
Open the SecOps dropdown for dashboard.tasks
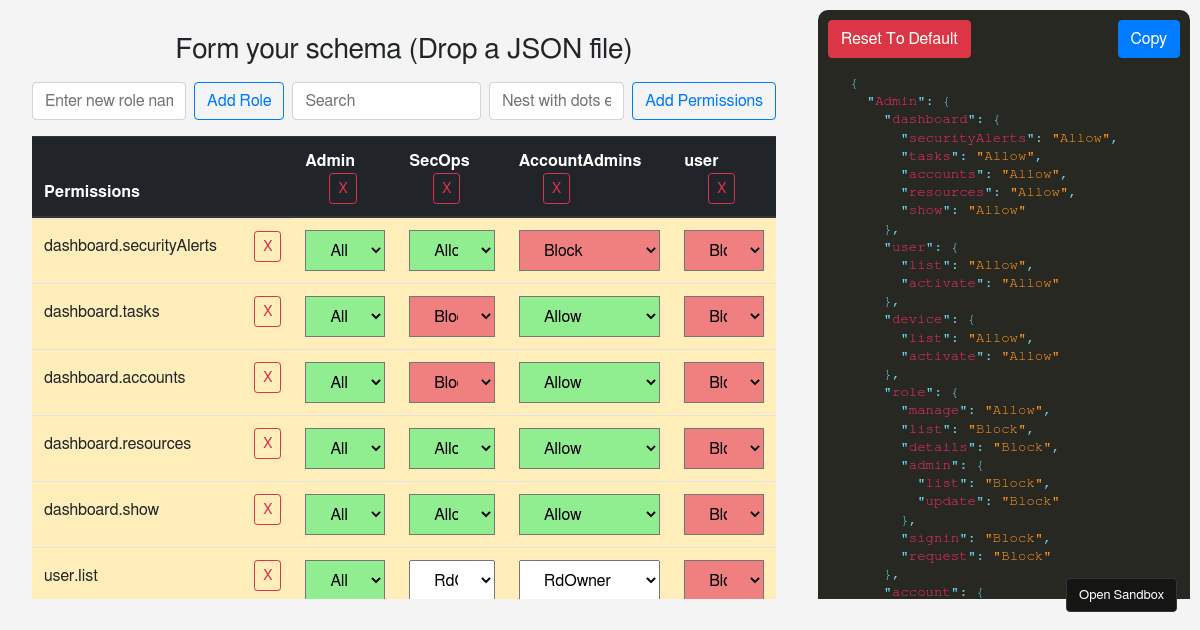(452, 316)
